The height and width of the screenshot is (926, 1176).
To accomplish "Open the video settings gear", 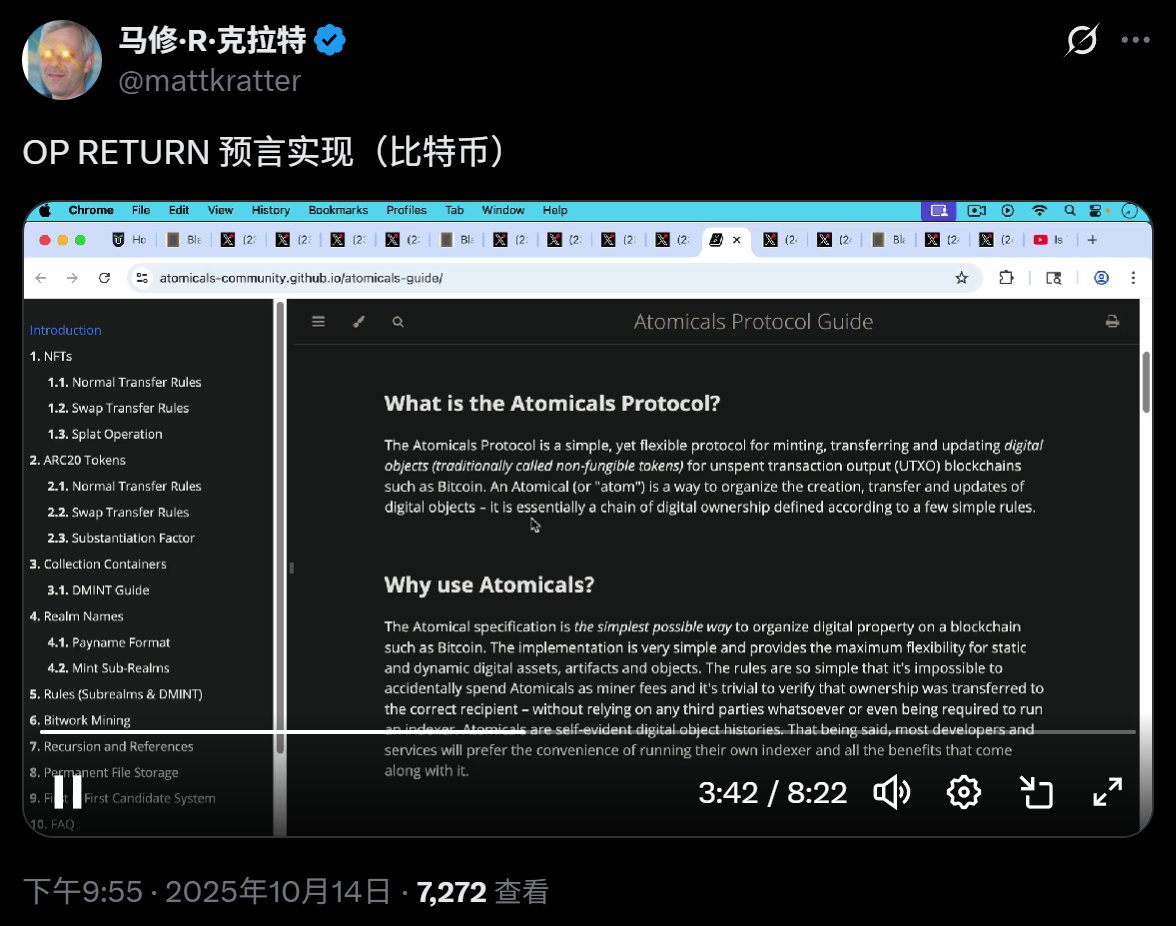I will pyautogui.click(x=963, y=792).
